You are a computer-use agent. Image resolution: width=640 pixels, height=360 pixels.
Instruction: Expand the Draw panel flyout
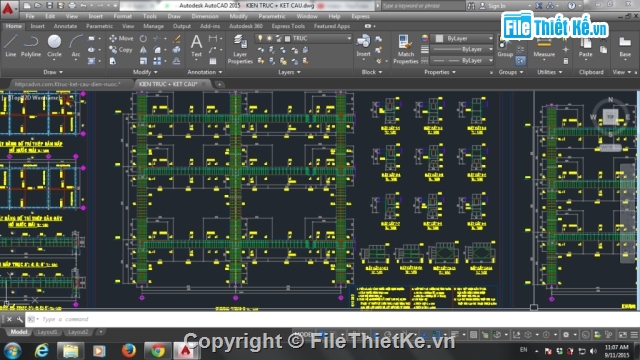tap(53, 72)
